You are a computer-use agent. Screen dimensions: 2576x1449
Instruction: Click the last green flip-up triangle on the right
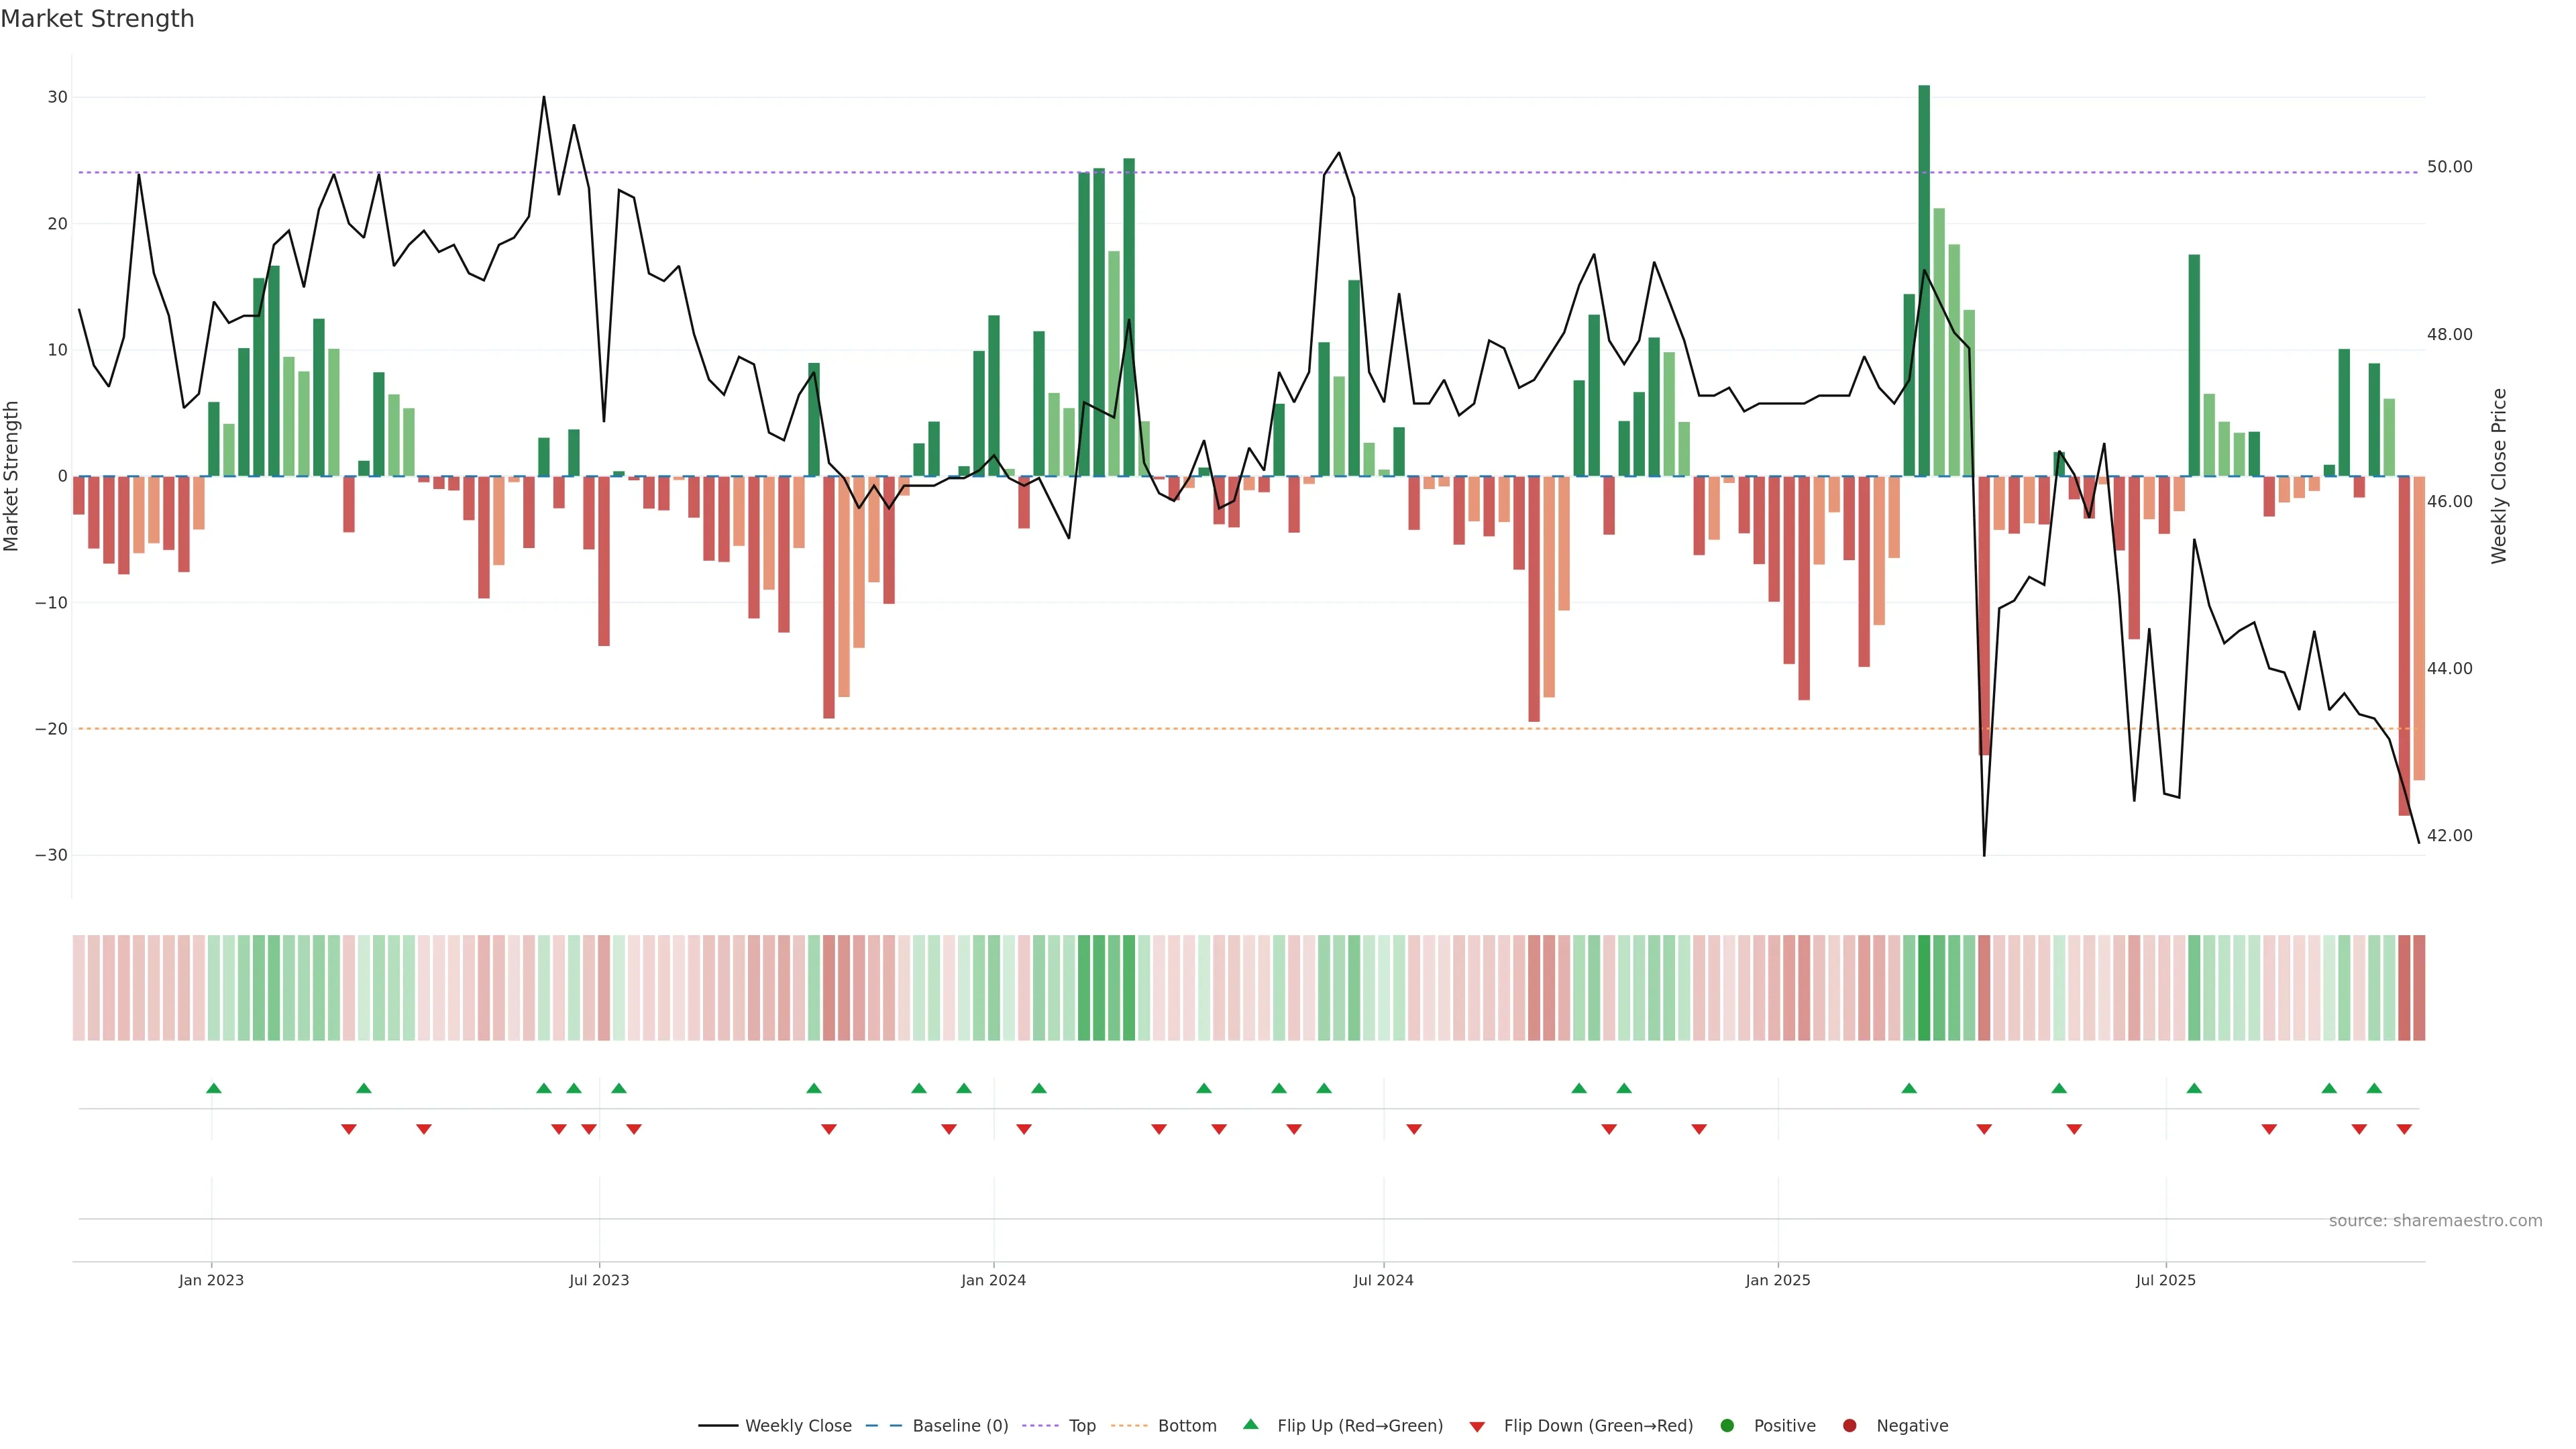click(x=2374, y=1088)
